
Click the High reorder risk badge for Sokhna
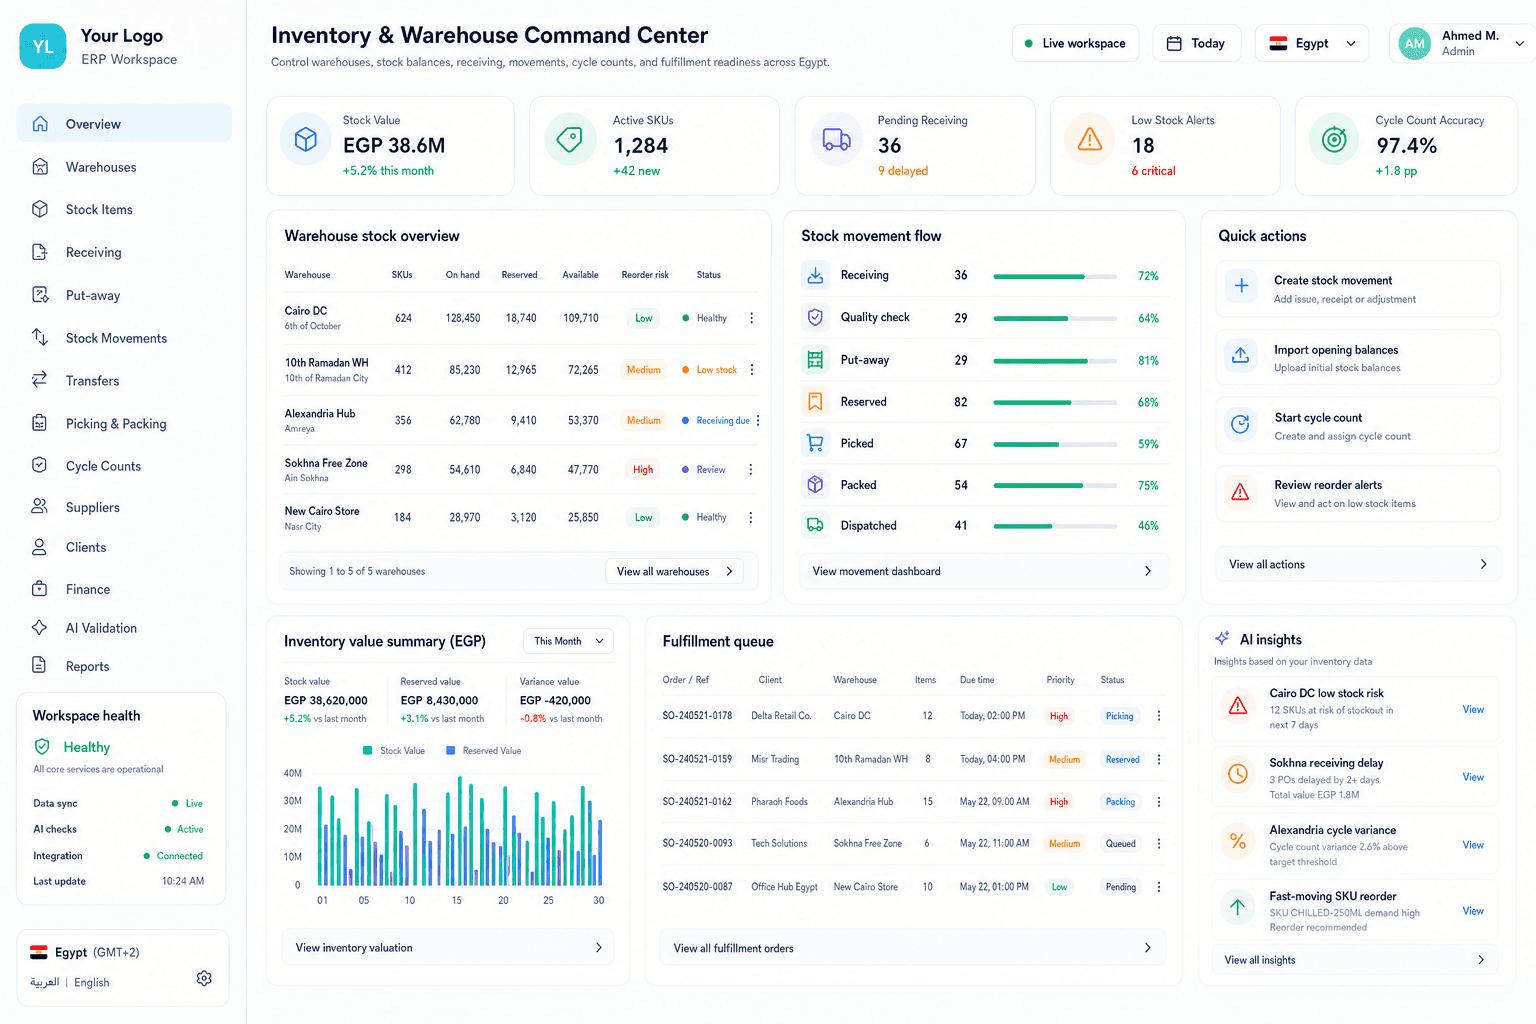pos(643,469)
